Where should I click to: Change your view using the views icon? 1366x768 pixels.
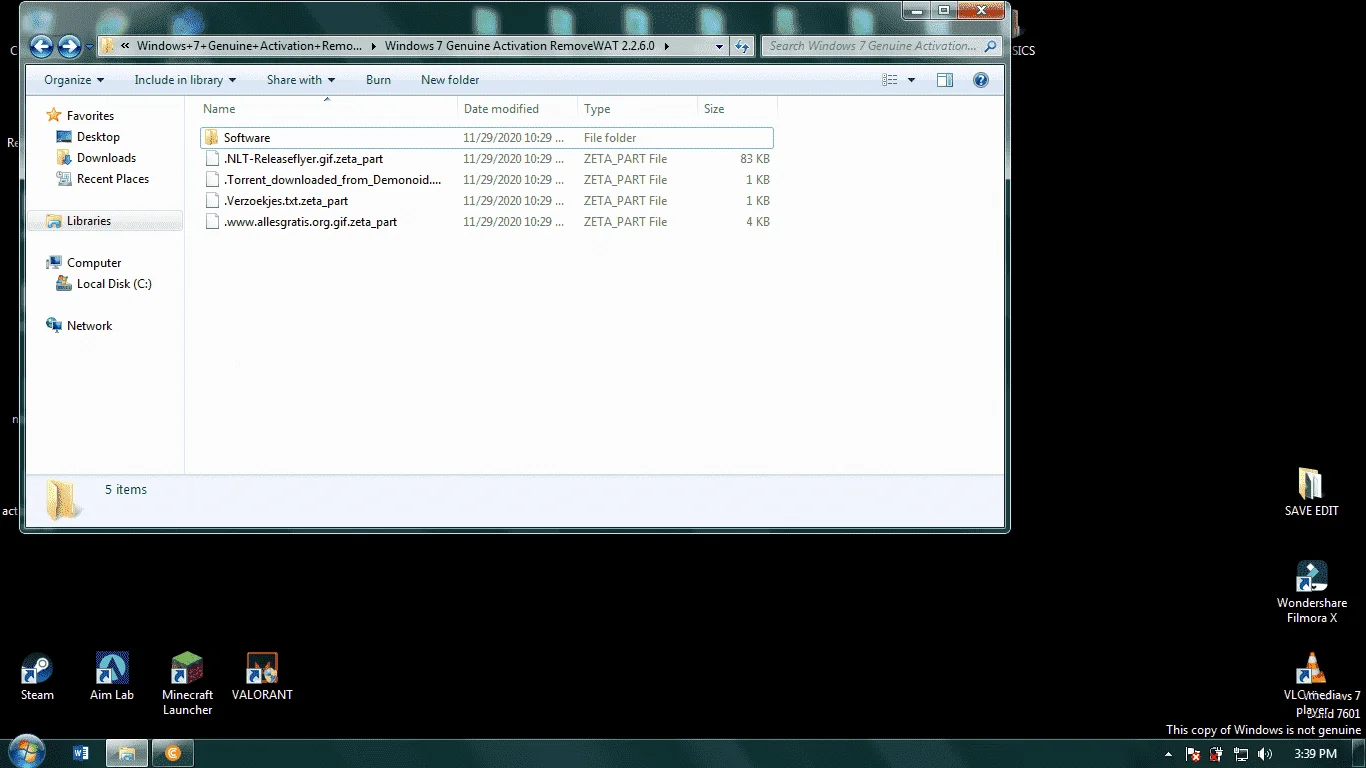pyautogui.click(x=890, y=80)
